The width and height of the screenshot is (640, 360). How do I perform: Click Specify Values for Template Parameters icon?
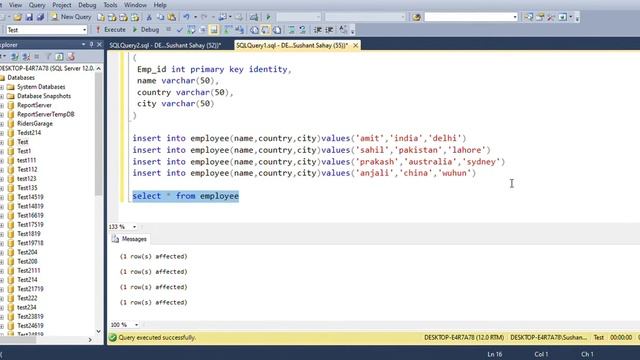[343, 30]
